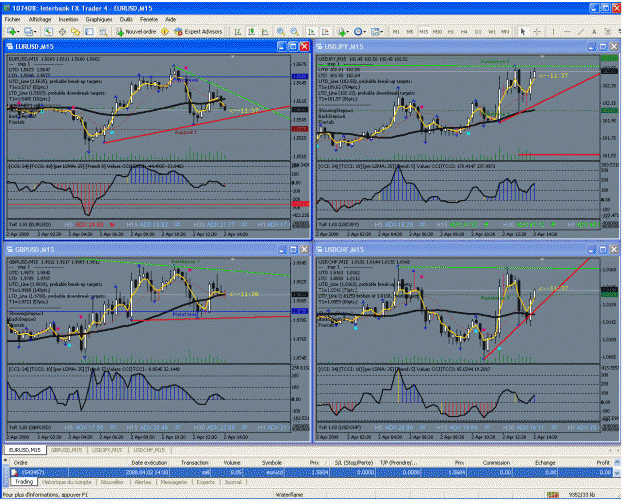Toggle the auto scroll chart icon
Image resolution: width=625 pixels, height=501 pixels.
[312, 31]
